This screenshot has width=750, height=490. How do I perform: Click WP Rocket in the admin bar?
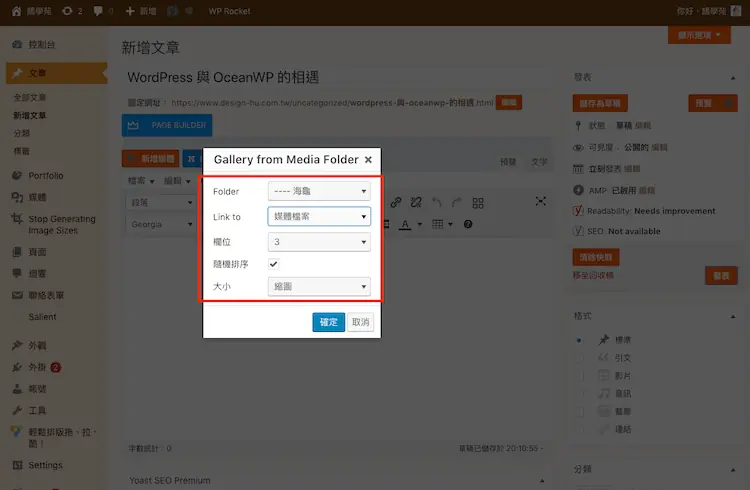click(x=229, y=11)
